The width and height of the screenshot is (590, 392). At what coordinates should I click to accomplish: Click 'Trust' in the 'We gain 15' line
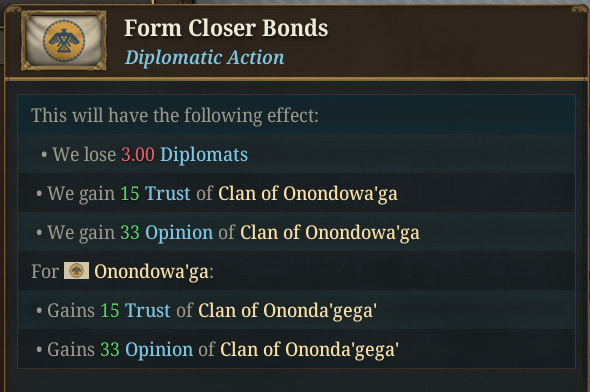(167, 193)
